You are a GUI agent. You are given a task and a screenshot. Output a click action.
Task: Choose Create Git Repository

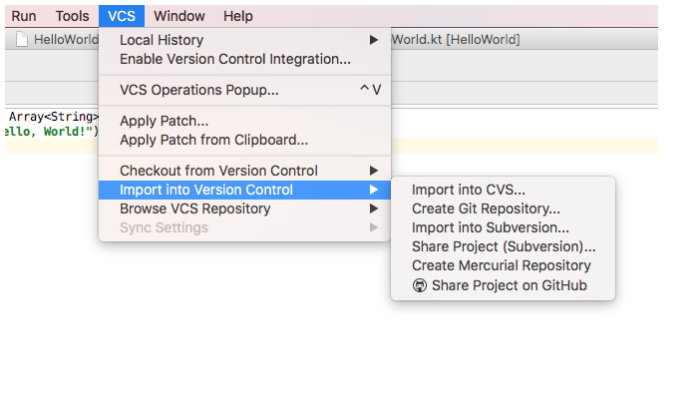point(486,209)
